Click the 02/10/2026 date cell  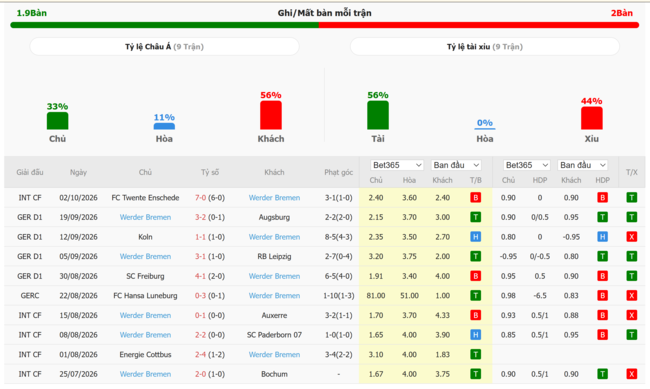click(78, 198)
